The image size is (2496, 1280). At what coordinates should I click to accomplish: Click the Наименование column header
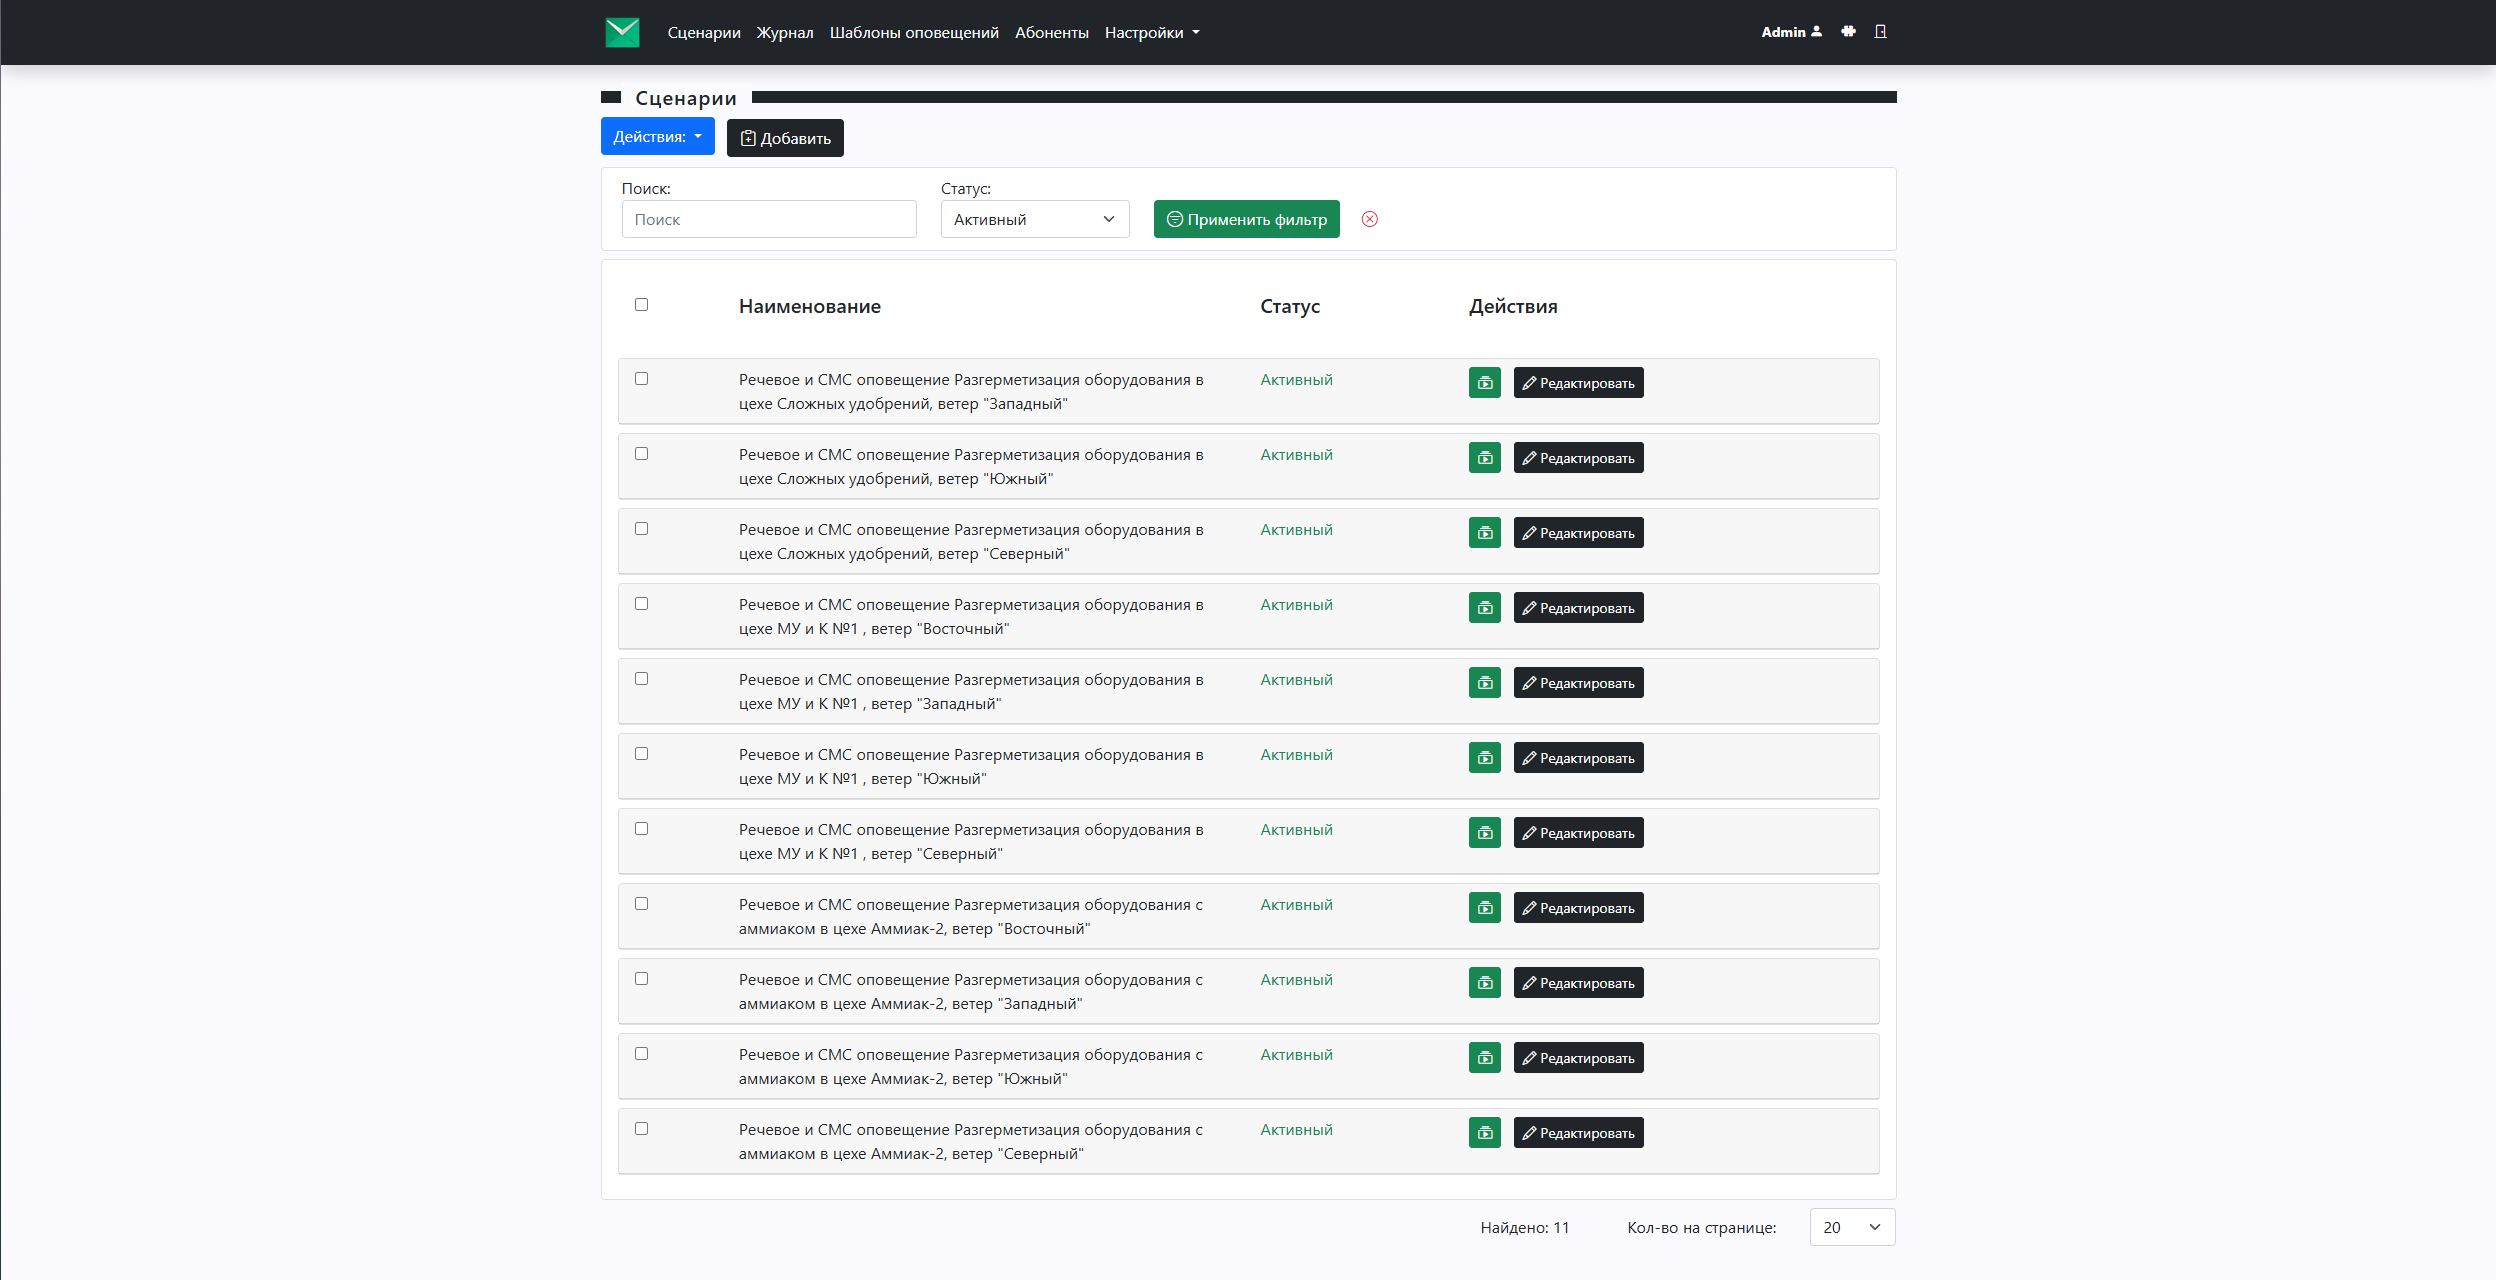click(x=810, y=306)
